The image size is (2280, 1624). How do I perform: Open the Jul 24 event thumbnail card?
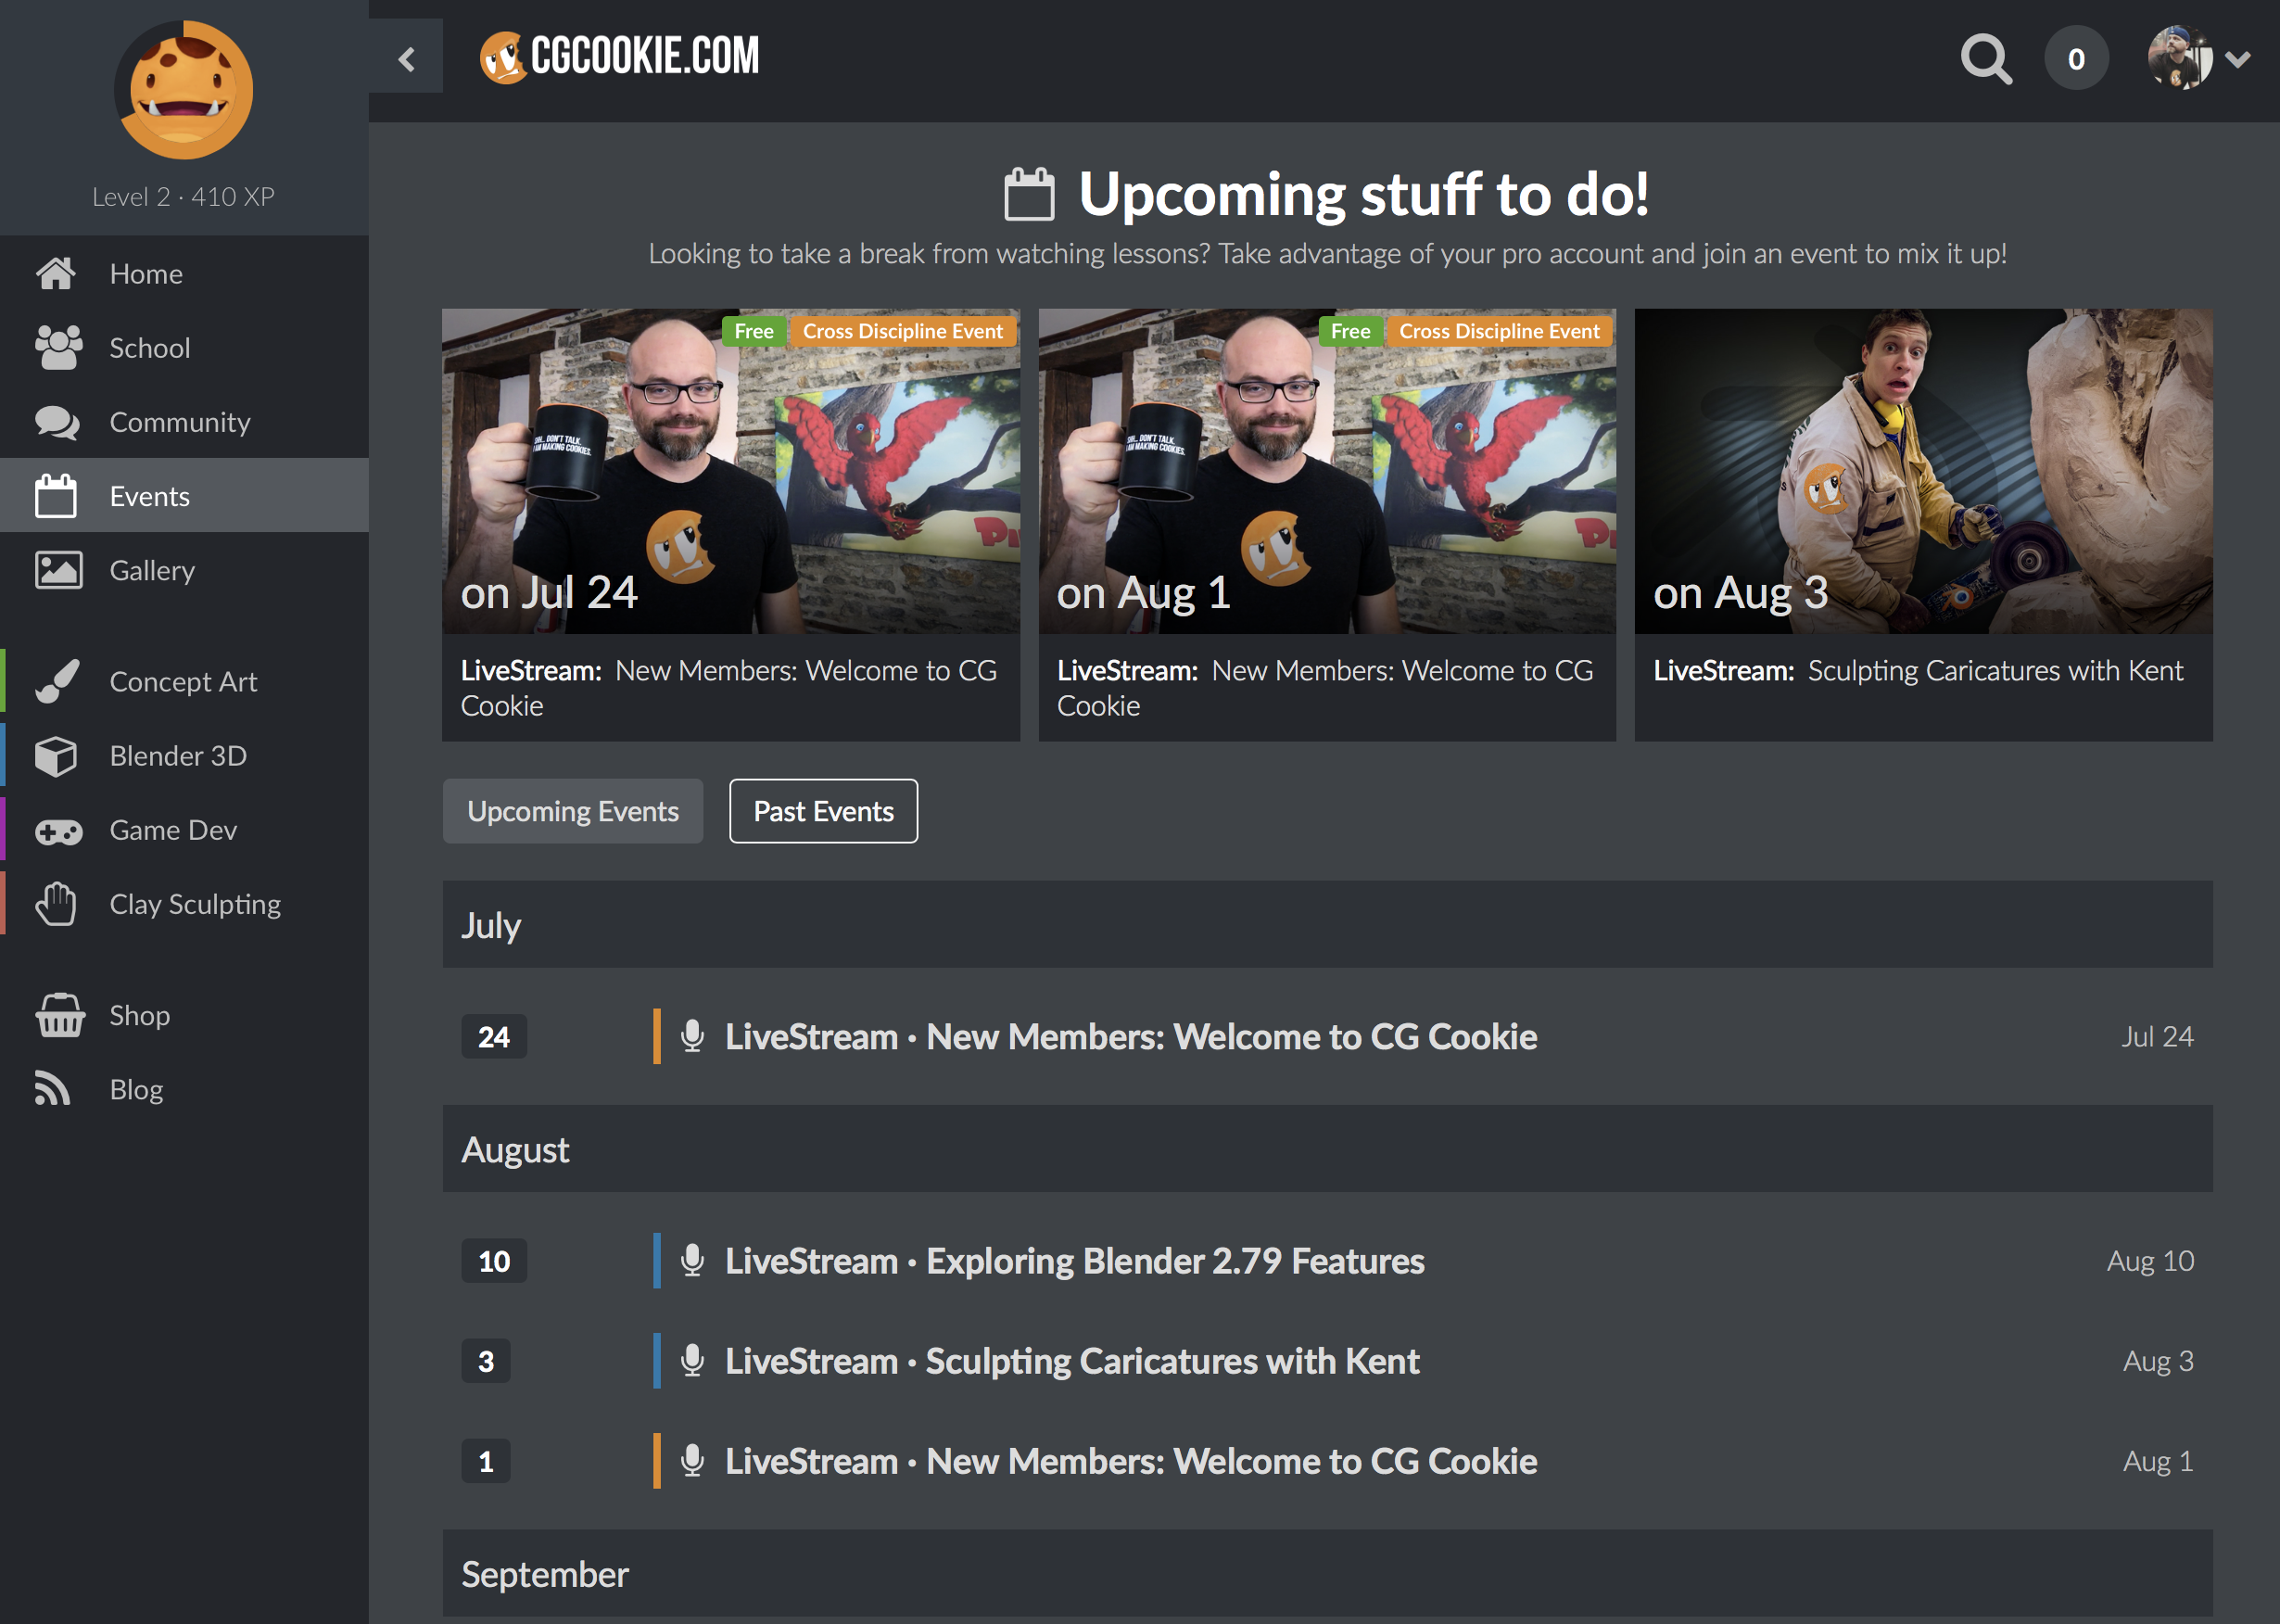click(731, 470)
